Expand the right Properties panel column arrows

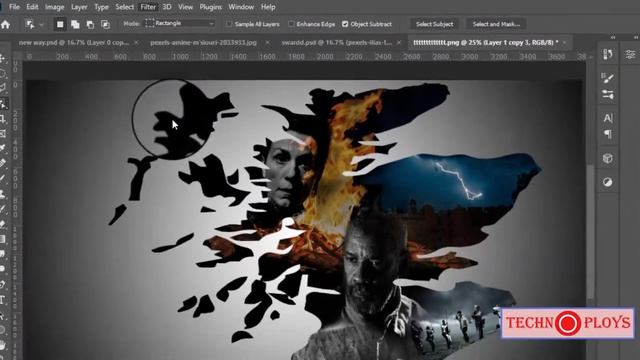[636, 37]
